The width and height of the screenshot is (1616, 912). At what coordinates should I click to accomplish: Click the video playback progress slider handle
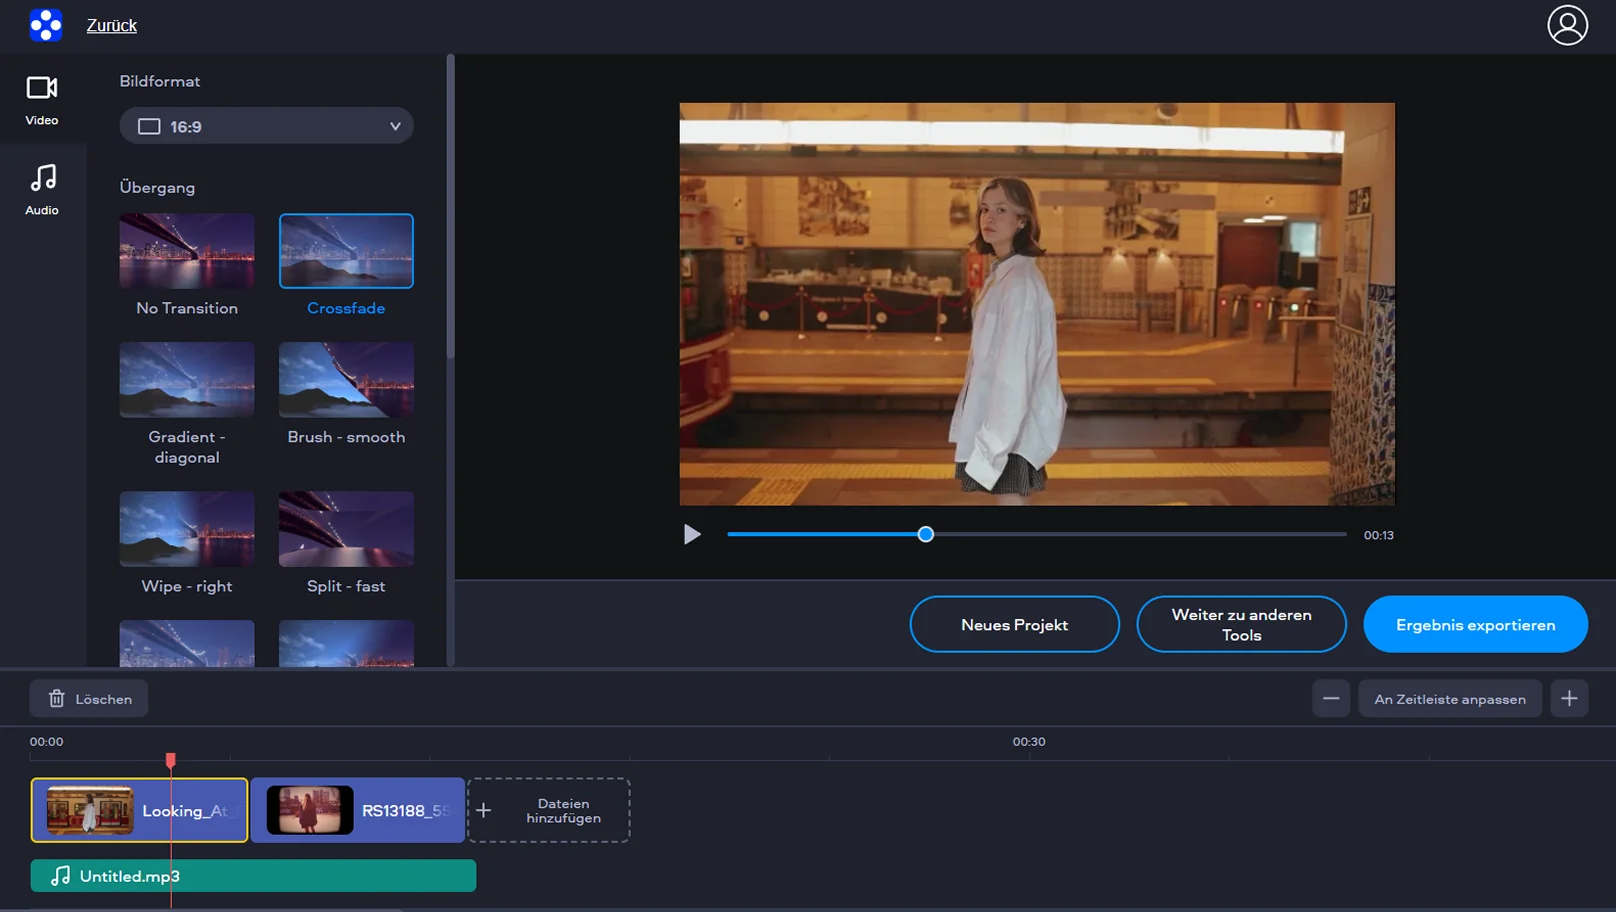pos(926,535)
